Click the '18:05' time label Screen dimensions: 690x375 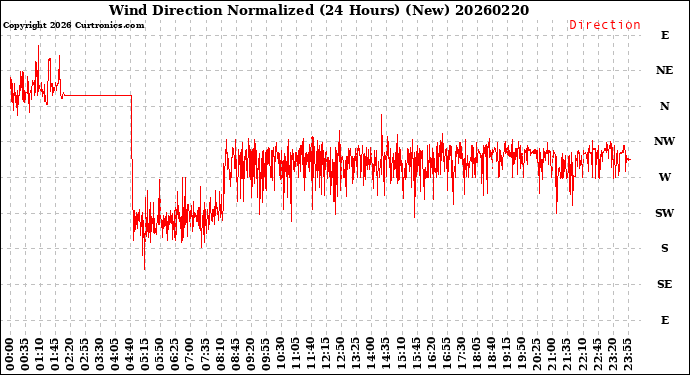(477, 355)
